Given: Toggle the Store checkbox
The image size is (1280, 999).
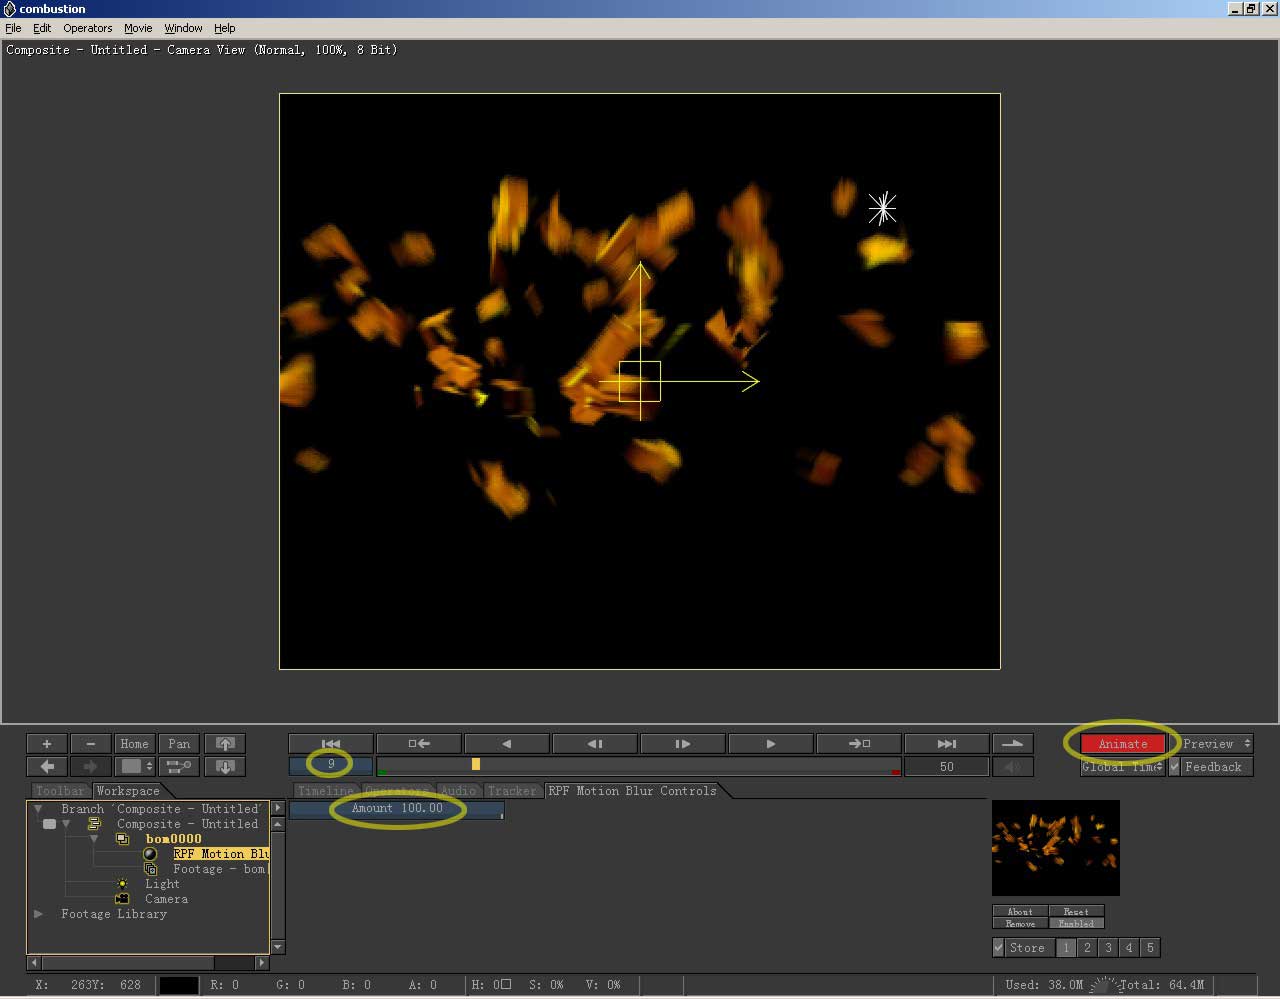Looking at the screenshot, I should (998, 948).
